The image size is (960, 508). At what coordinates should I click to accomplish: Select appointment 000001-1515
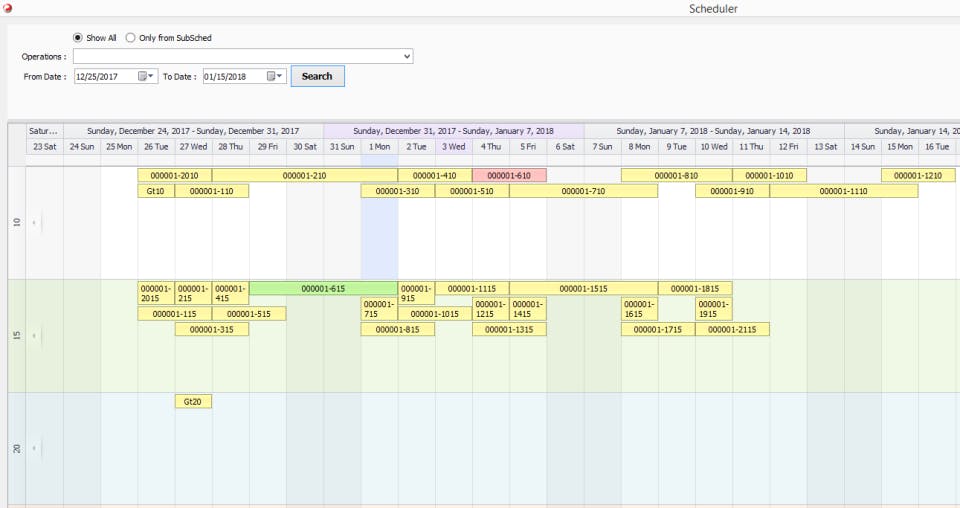[583, 288]
